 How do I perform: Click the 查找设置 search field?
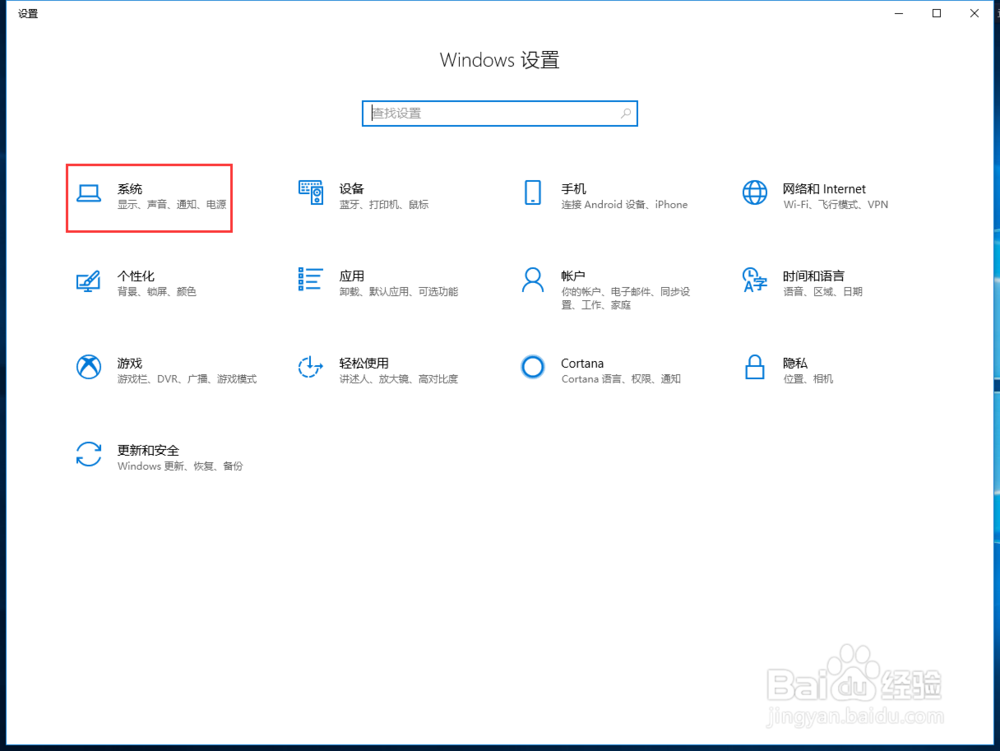click(500, 113)
